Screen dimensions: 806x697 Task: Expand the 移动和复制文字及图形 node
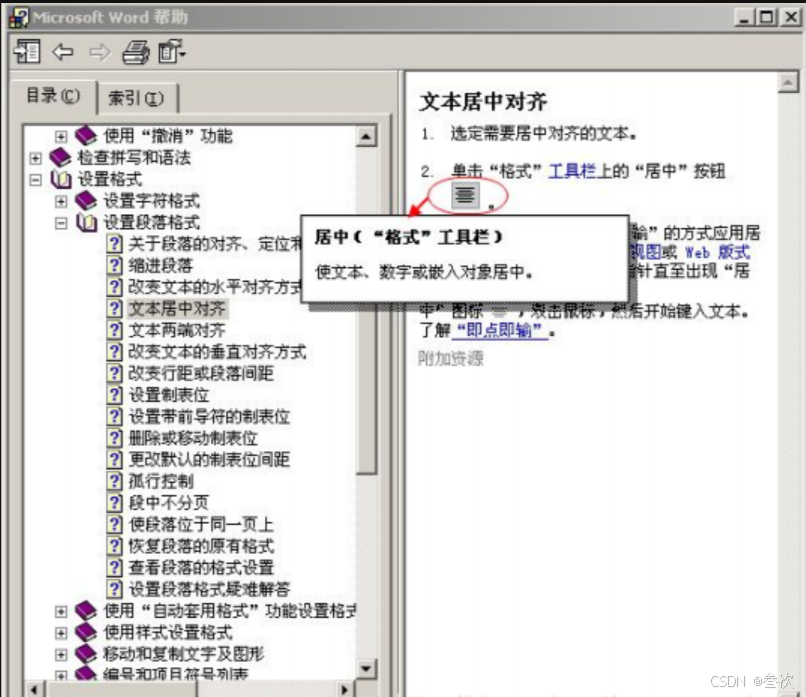click(61, 654)
